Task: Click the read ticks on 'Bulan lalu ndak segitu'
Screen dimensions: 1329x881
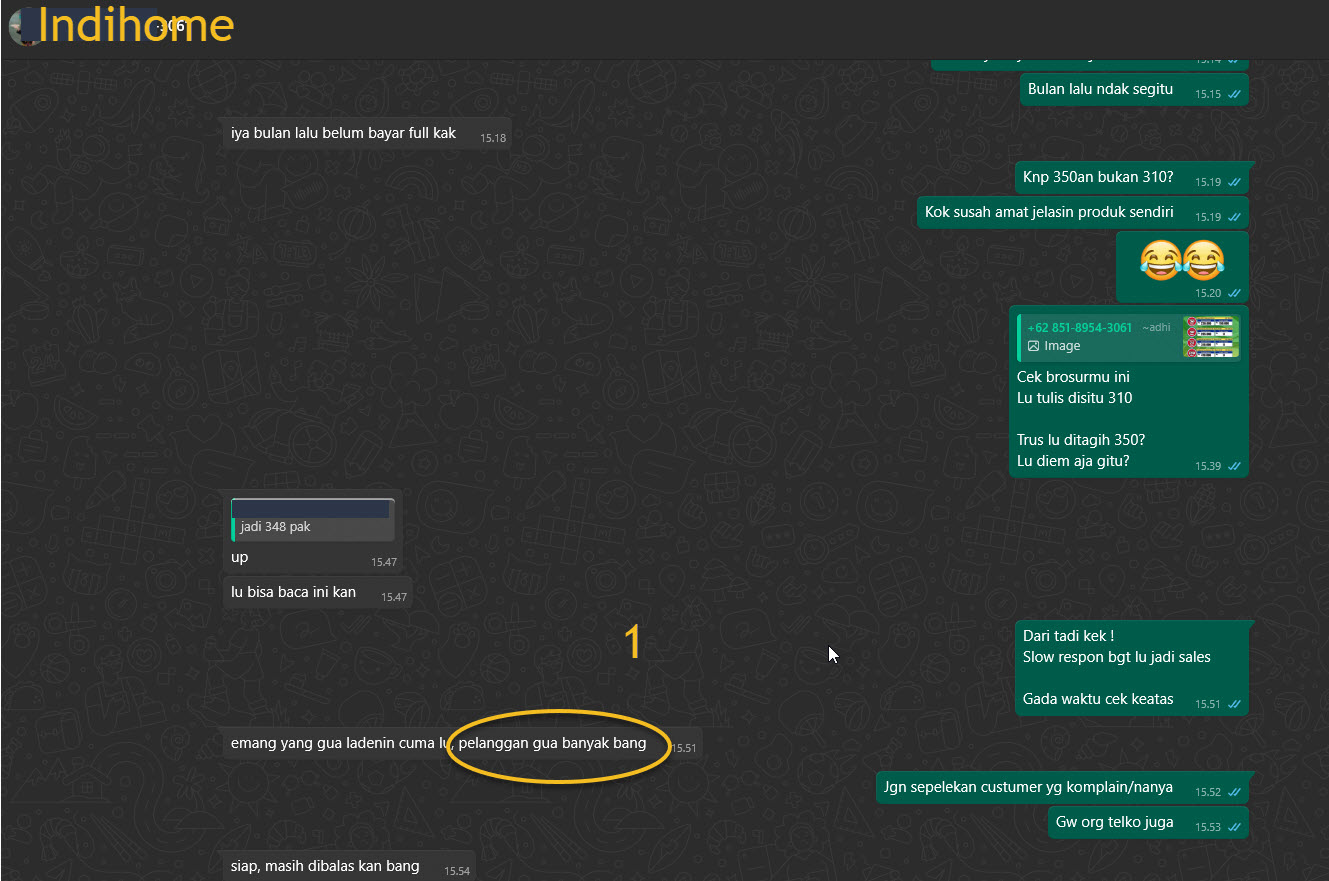Action: (x=1234, y=93)
